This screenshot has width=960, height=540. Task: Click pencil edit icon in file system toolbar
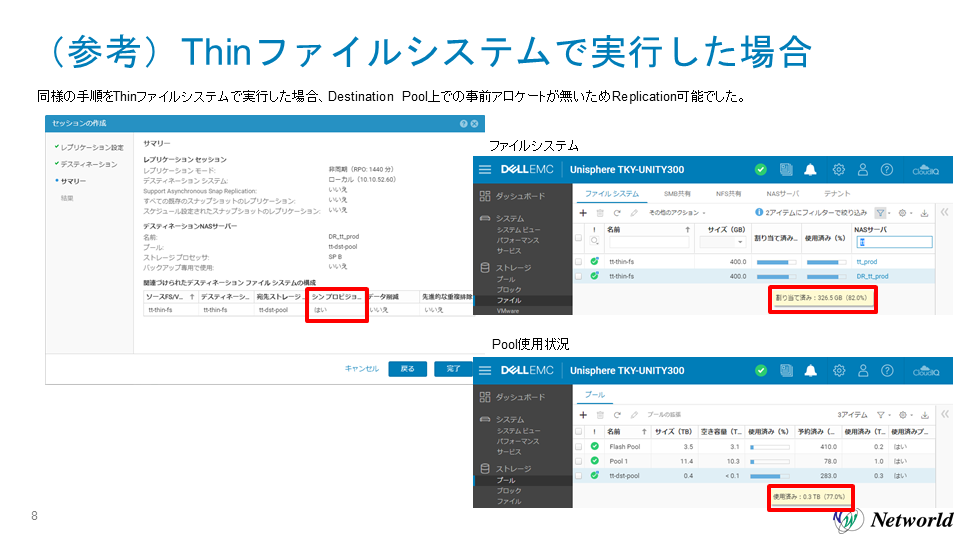click(634, 213)
